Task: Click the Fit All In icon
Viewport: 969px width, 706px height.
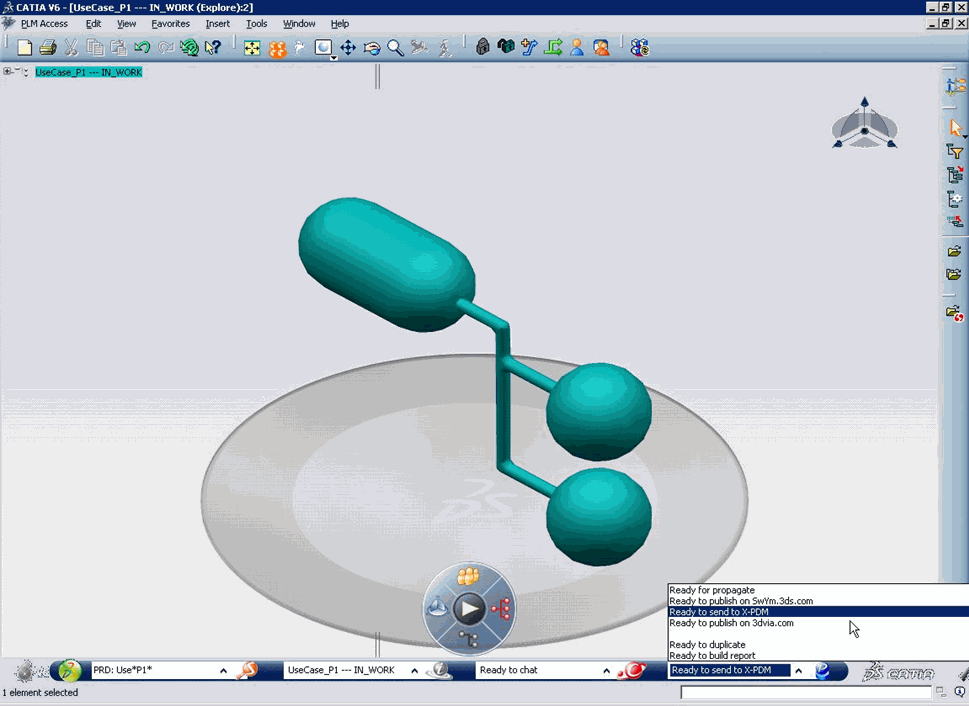Action: click(x=252, y=48)
